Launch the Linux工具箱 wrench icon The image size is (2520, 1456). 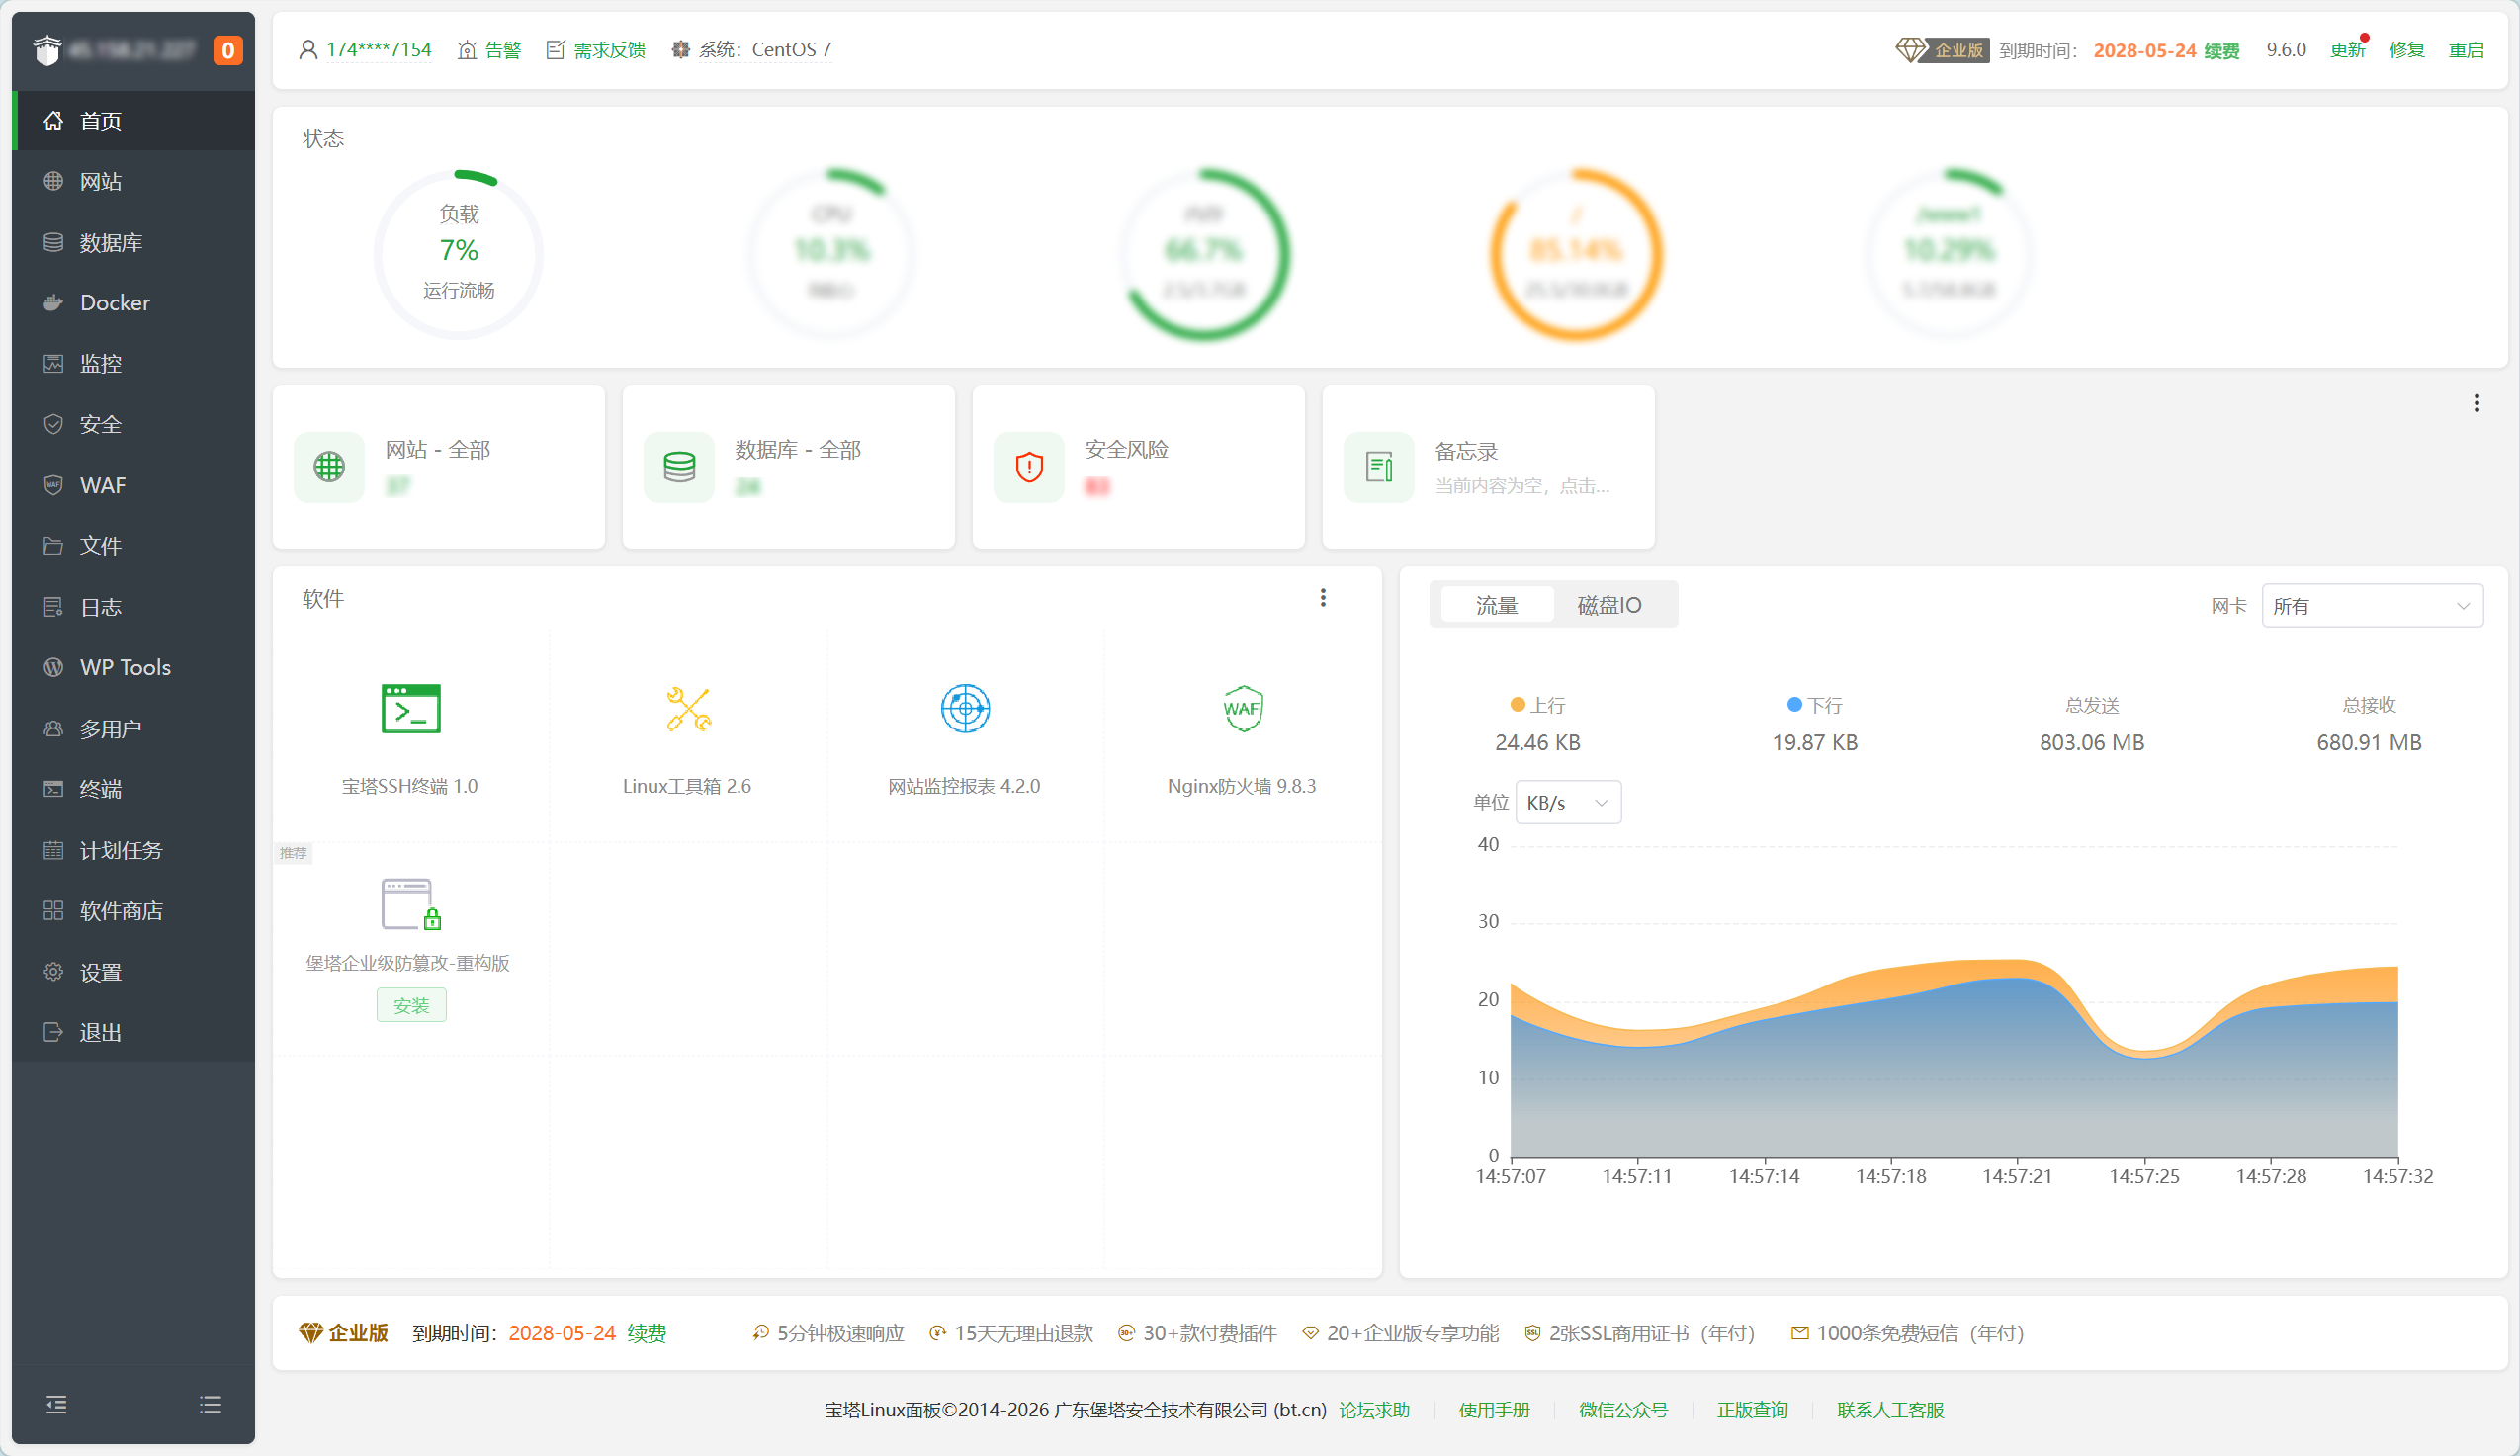tap(688, 709)
